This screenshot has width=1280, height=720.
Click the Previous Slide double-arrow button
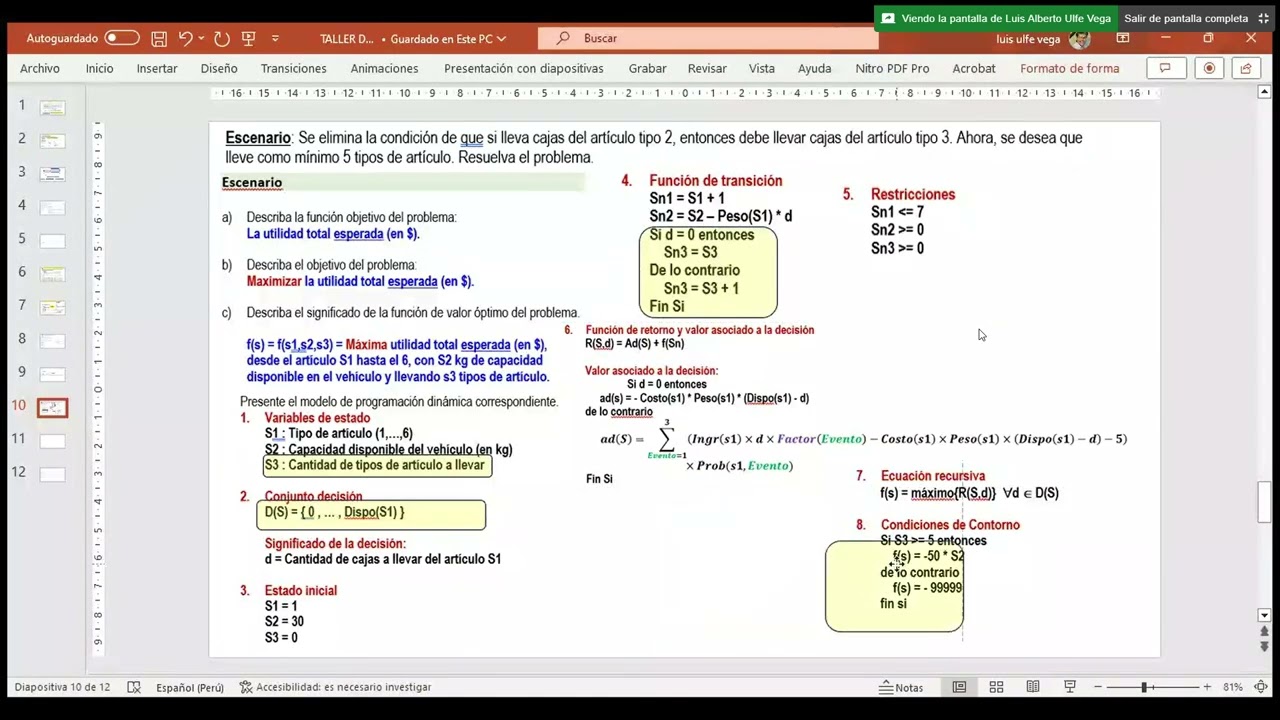1265,632
